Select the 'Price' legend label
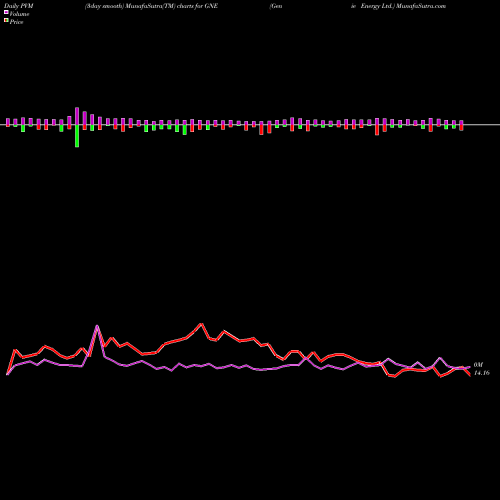Screen dimensions: 500x500 point(16,22)
